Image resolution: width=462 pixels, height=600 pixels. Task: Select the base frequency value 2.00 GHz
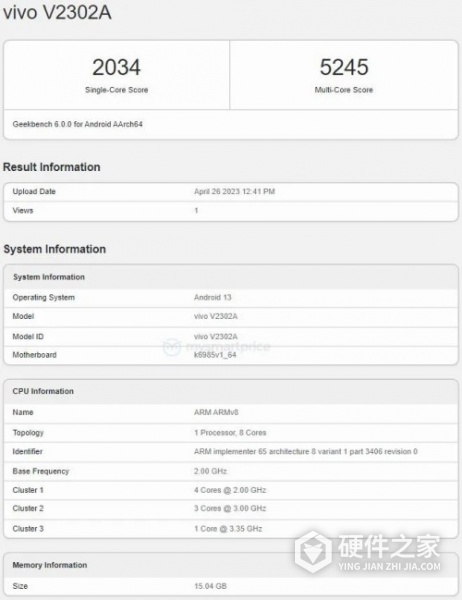(x=211, y=471)
